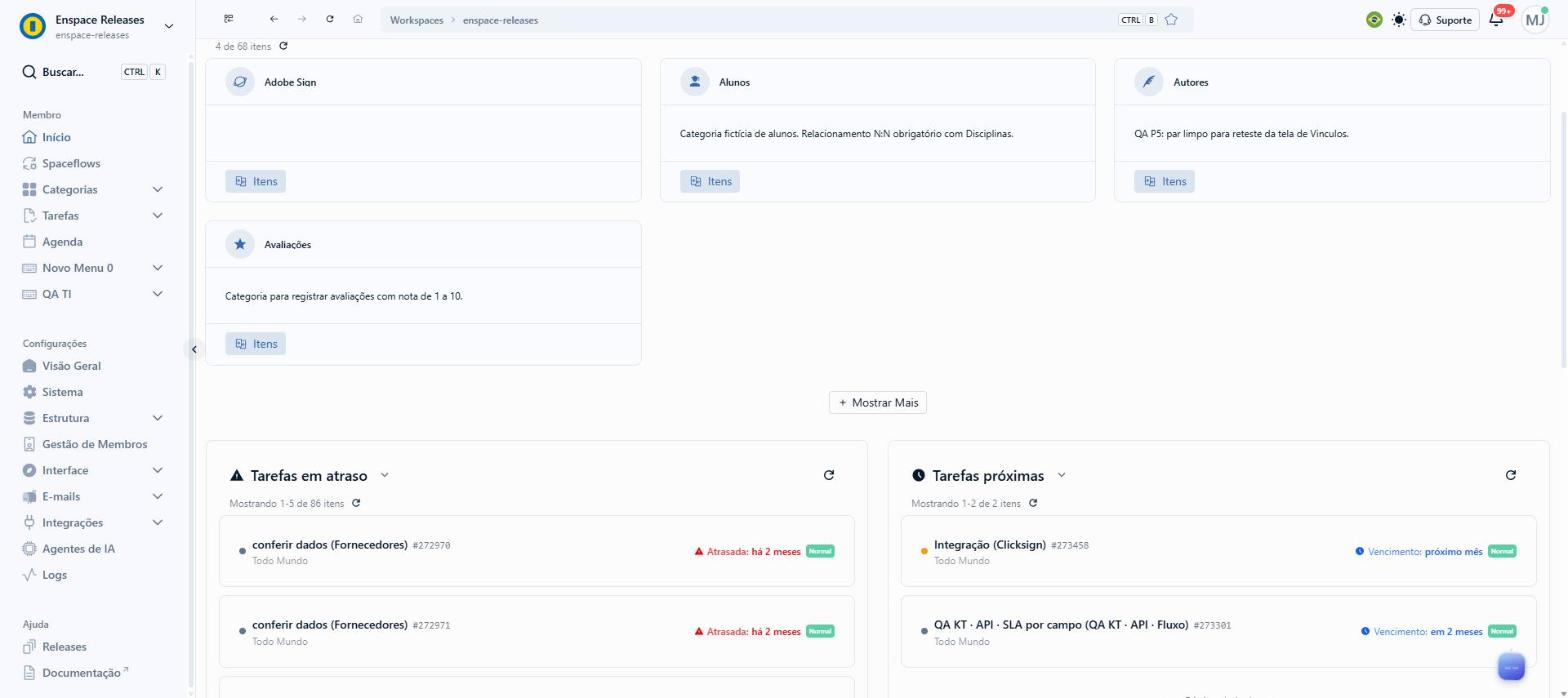Open notifications bell with 99+ badge
This screenshot has width=1568, height=698.
[x=1497, y=20]
